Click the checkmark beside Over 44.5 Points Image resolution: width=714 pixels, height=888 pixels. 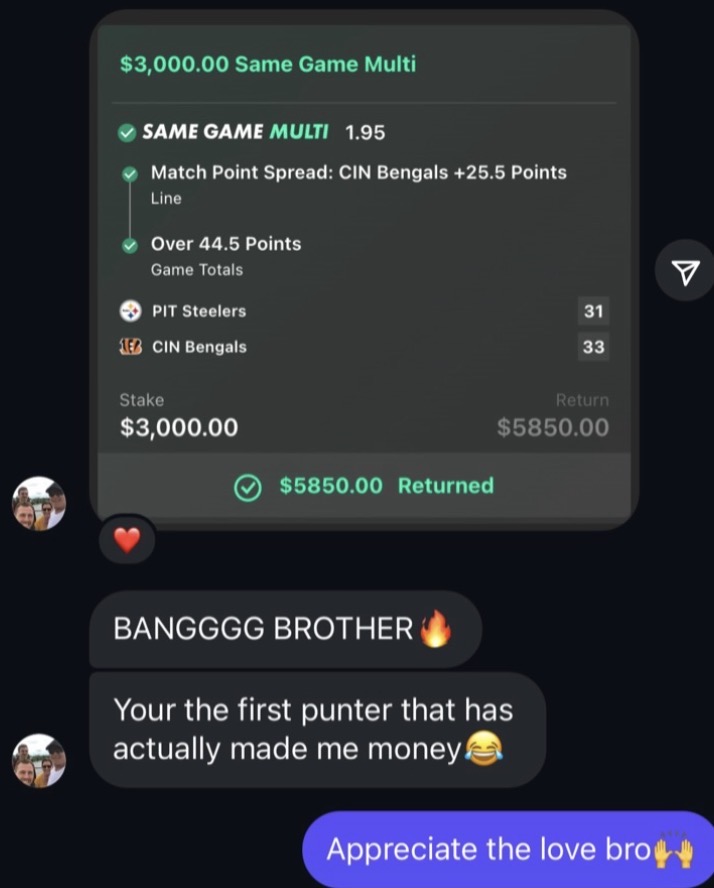[130, 244]
